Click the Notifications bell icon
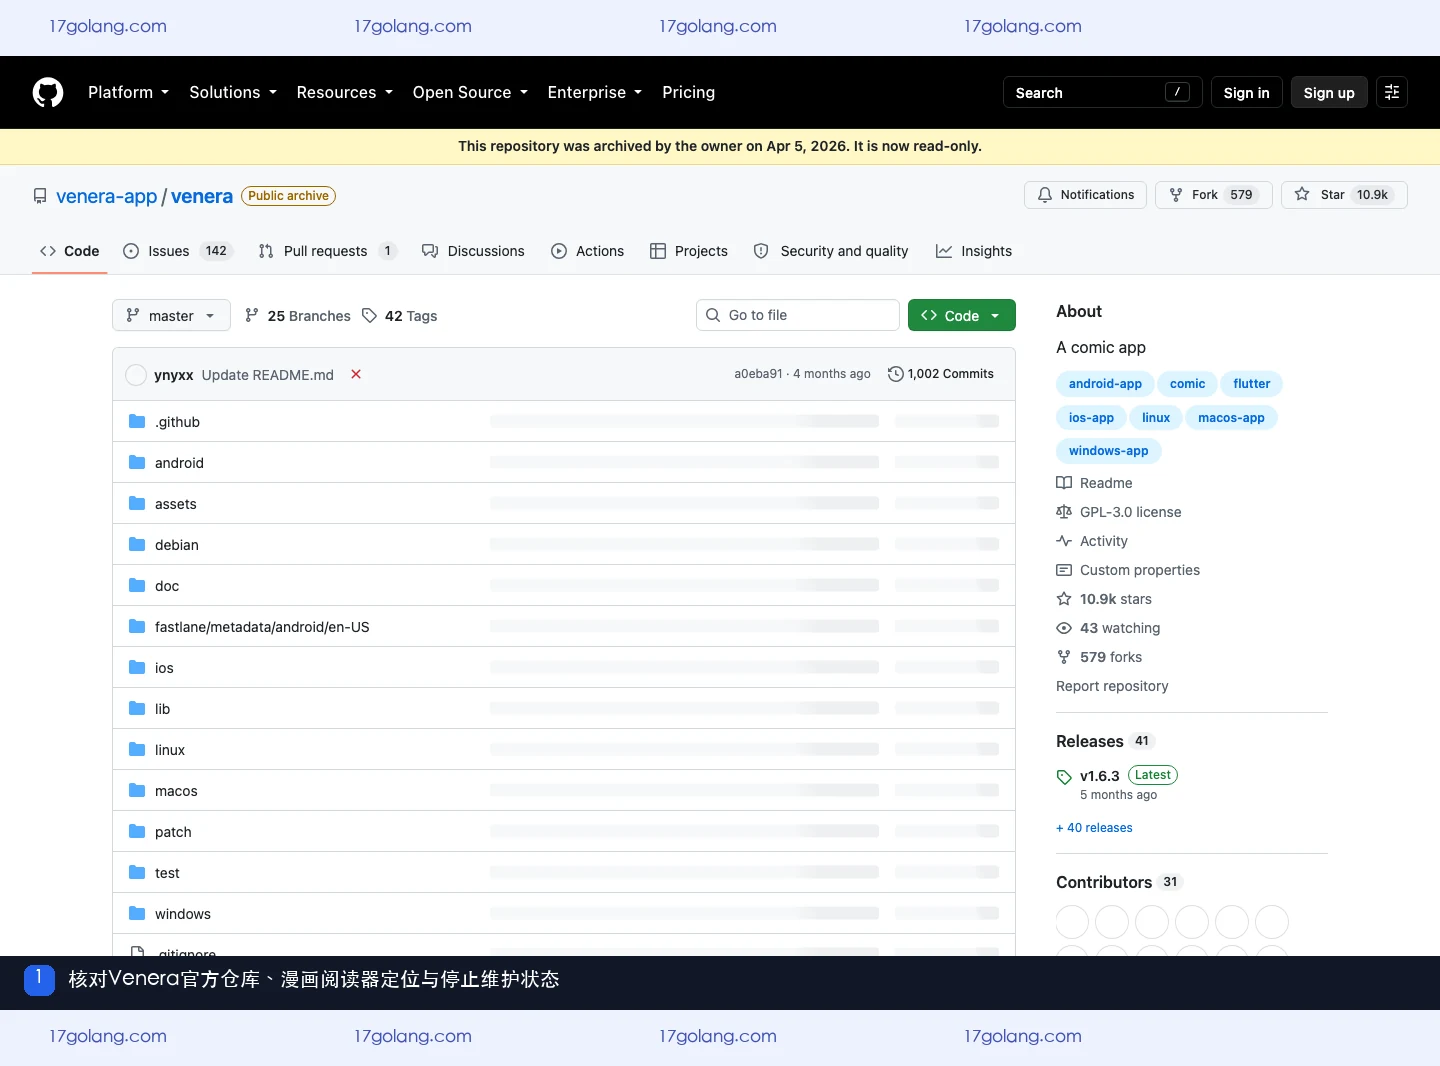Viewport: 1440px width, 1066px height. tap(1045, 195)
